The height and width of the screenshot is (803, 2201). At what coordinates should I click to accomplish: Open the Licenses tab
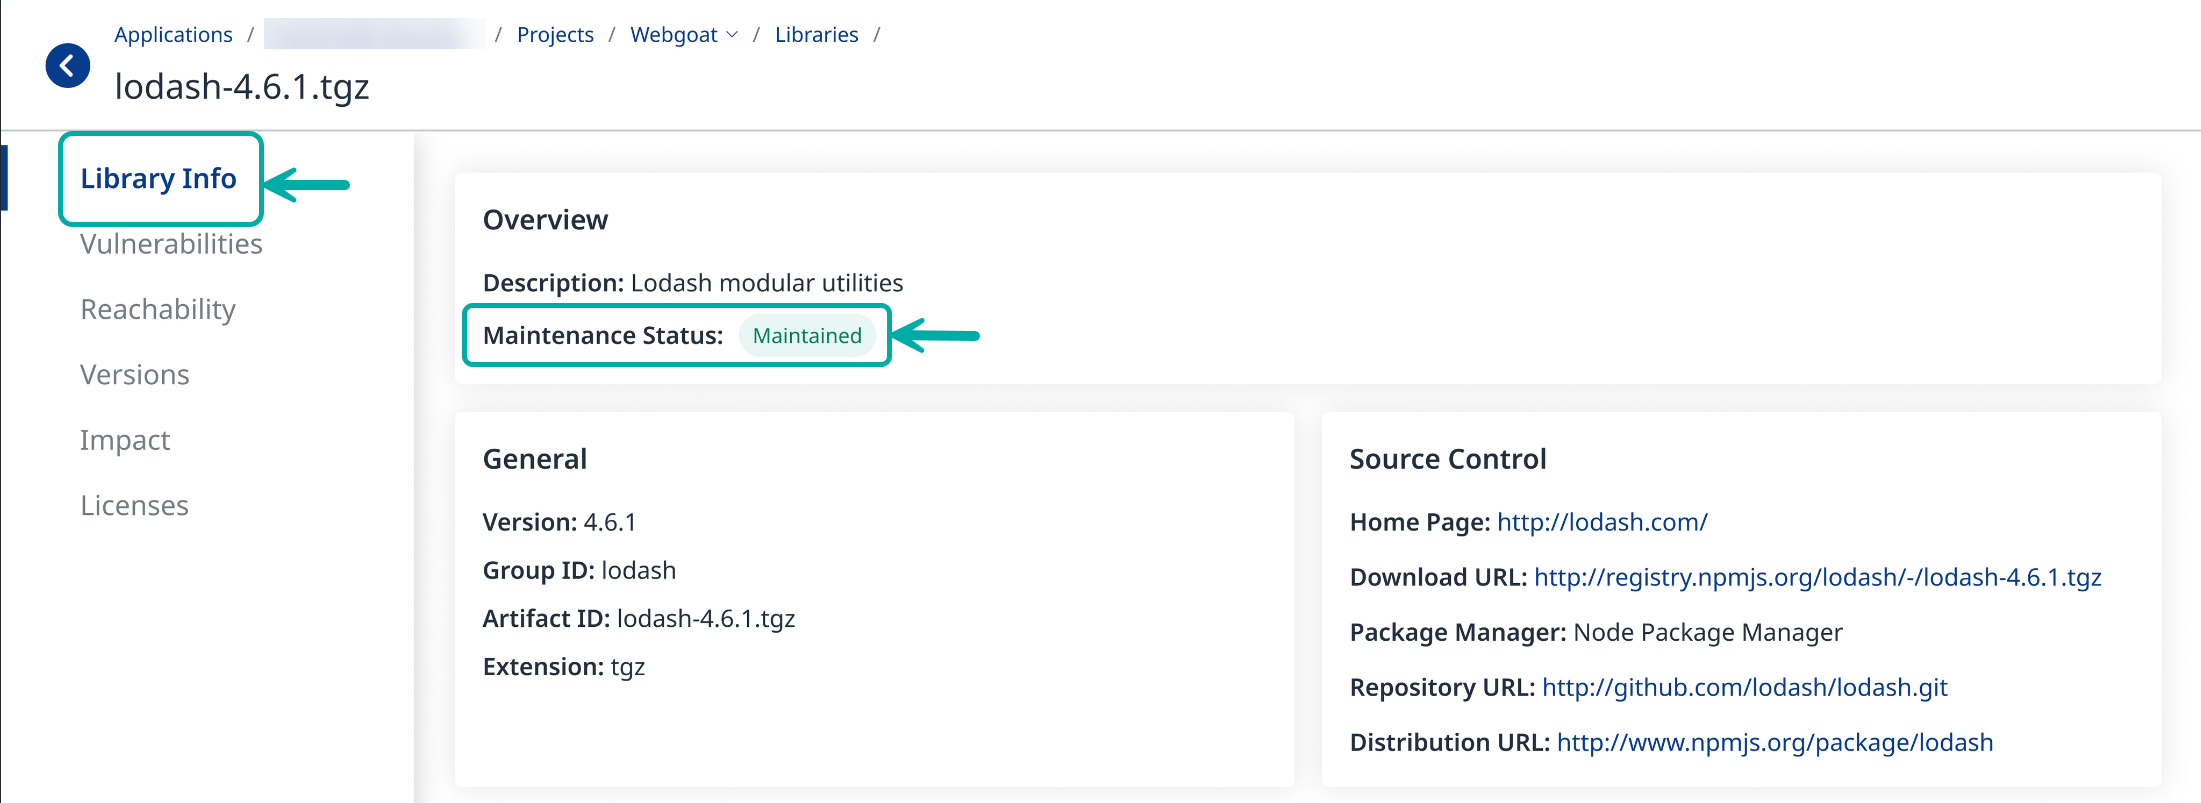point(134,506)
